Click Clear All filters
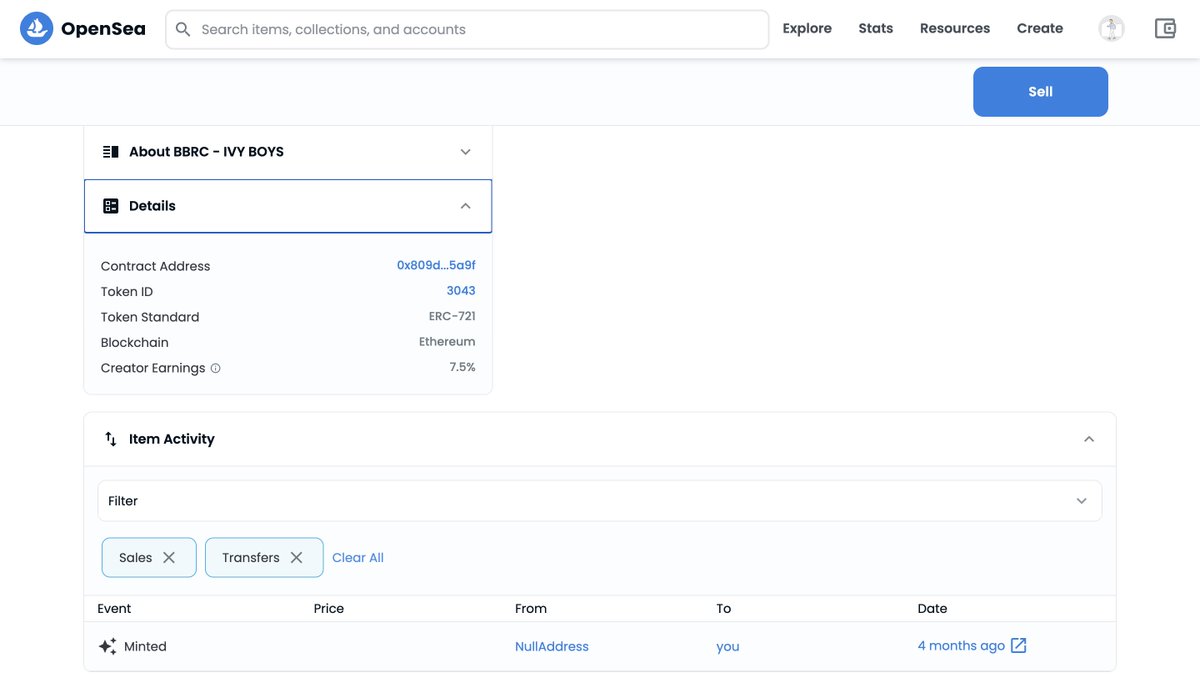Screen dimensions: 1200x683 (x=358, y=558)
